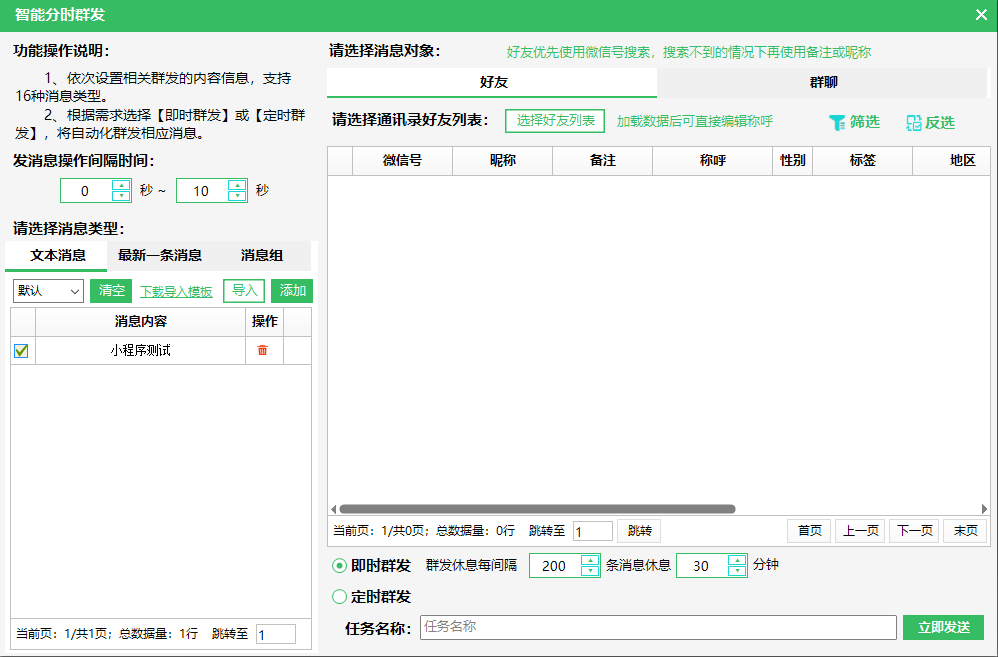Click the 称呼 column header
Viewport: 998px width, 657px height.
[x=713, y=160]
